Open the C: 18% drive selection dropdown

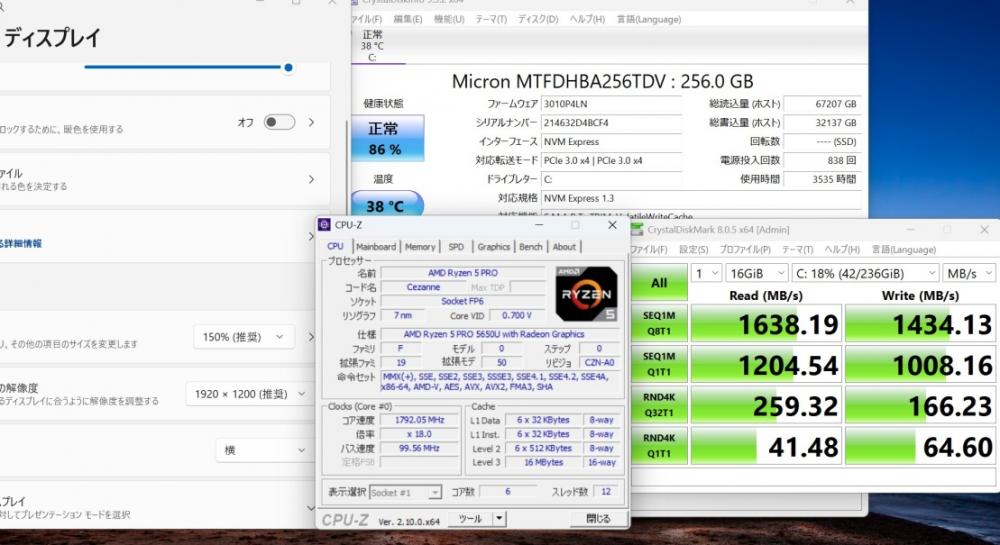tap(865, 273)
